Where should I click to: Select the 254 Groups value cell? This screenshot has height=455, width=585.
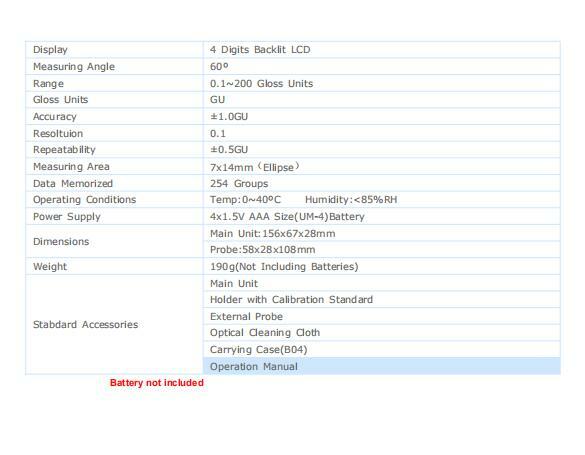point(382,183)
